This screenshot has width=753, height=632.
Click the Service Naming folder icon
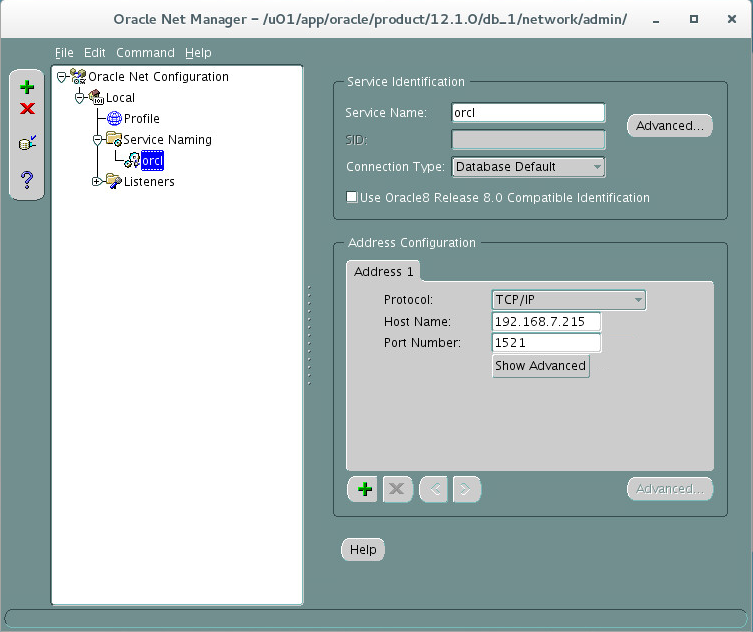[x=114, y=139]
